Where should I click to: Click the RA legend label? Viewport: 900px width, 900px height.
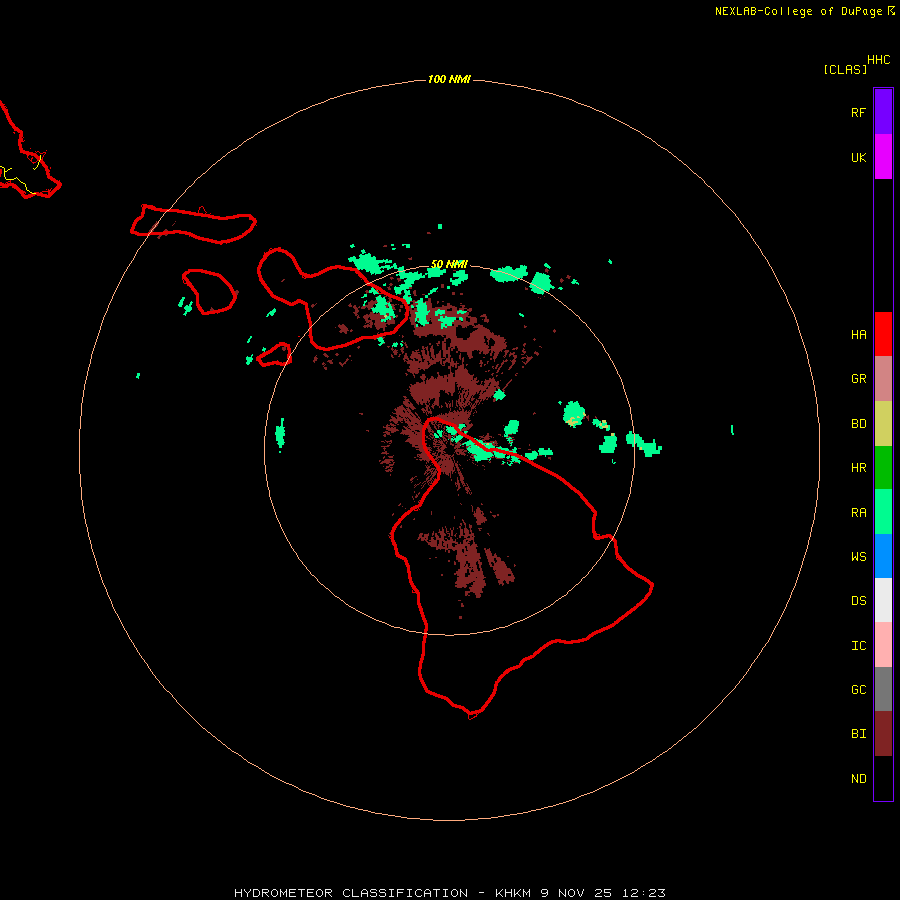(858, 513)
